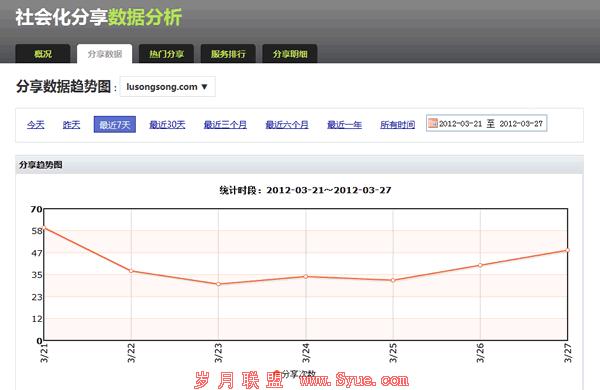This screenshot has height=390, width=600.
Task: Click the calendar icon in date range field
Action: coord(433,123)
